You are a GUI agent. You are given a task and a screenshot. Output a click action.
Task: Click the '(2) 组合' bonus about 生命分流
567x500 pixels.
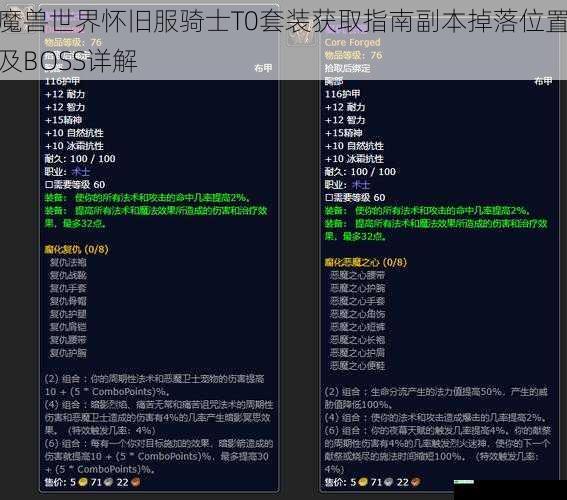(x=436, y=398)
